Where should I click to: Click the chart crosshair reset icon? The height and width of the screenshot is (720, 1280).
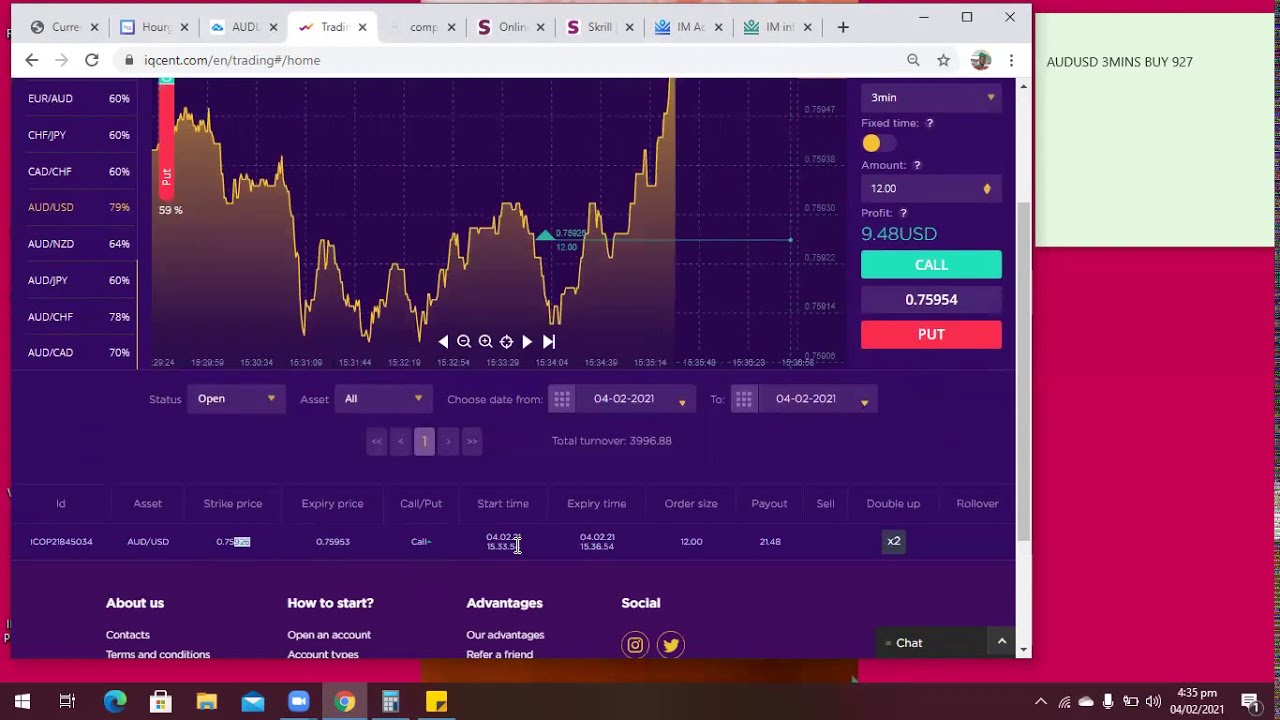click(506, 341)
